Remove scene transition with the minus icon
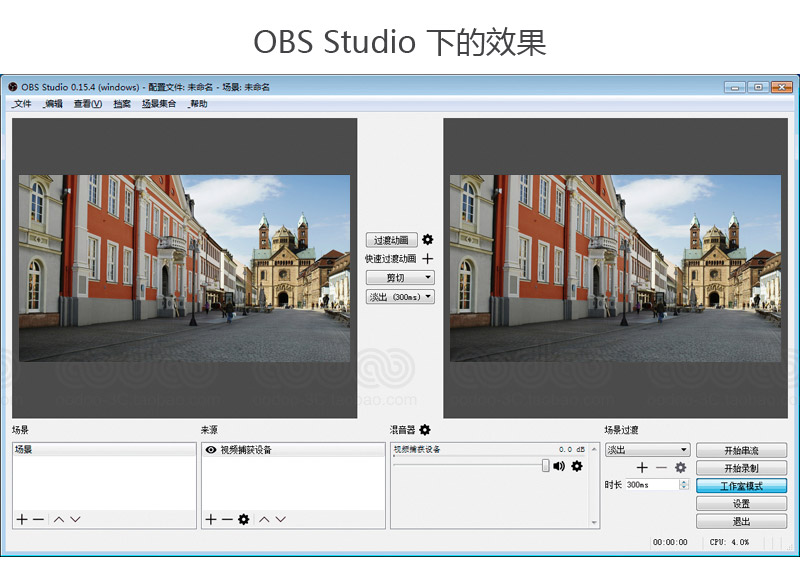800x578 pixels. [661, 467]
